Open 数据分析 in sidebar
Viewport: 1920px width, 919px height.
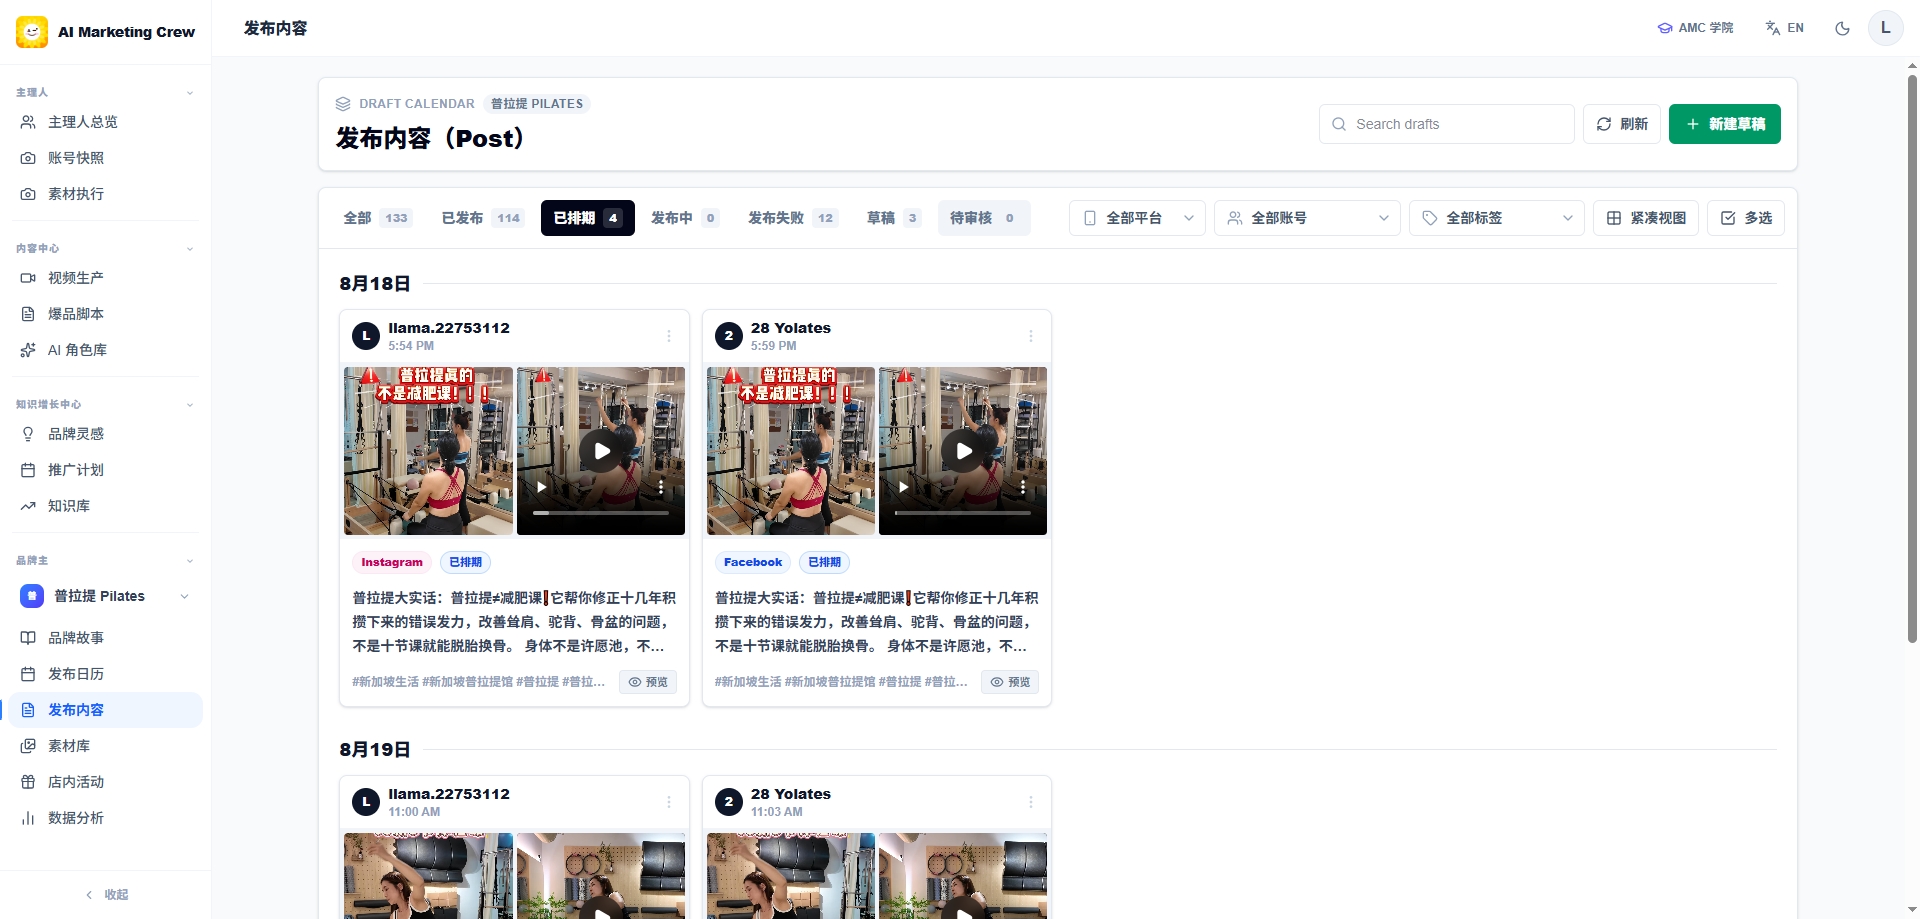click(104, 818)
